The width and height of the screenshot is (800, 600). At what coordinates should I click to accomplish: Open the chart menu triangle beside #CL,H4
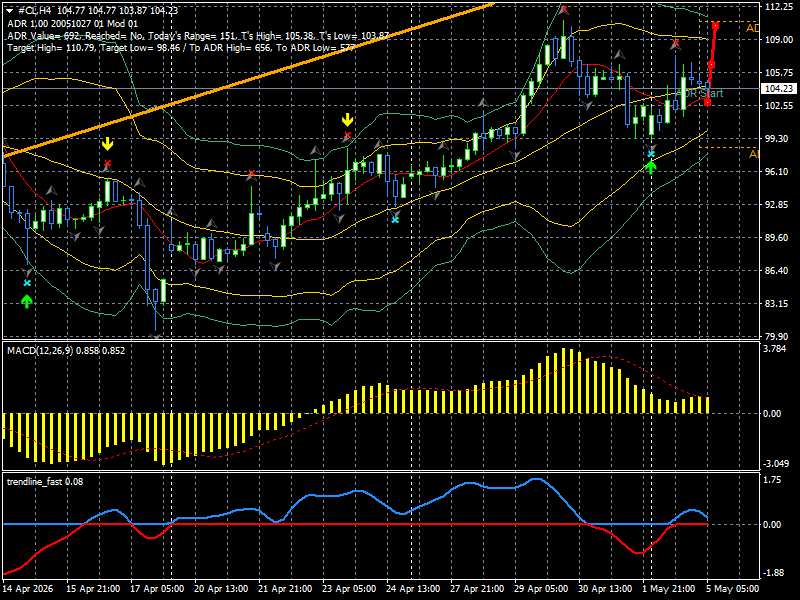click(x=10, y=11)
